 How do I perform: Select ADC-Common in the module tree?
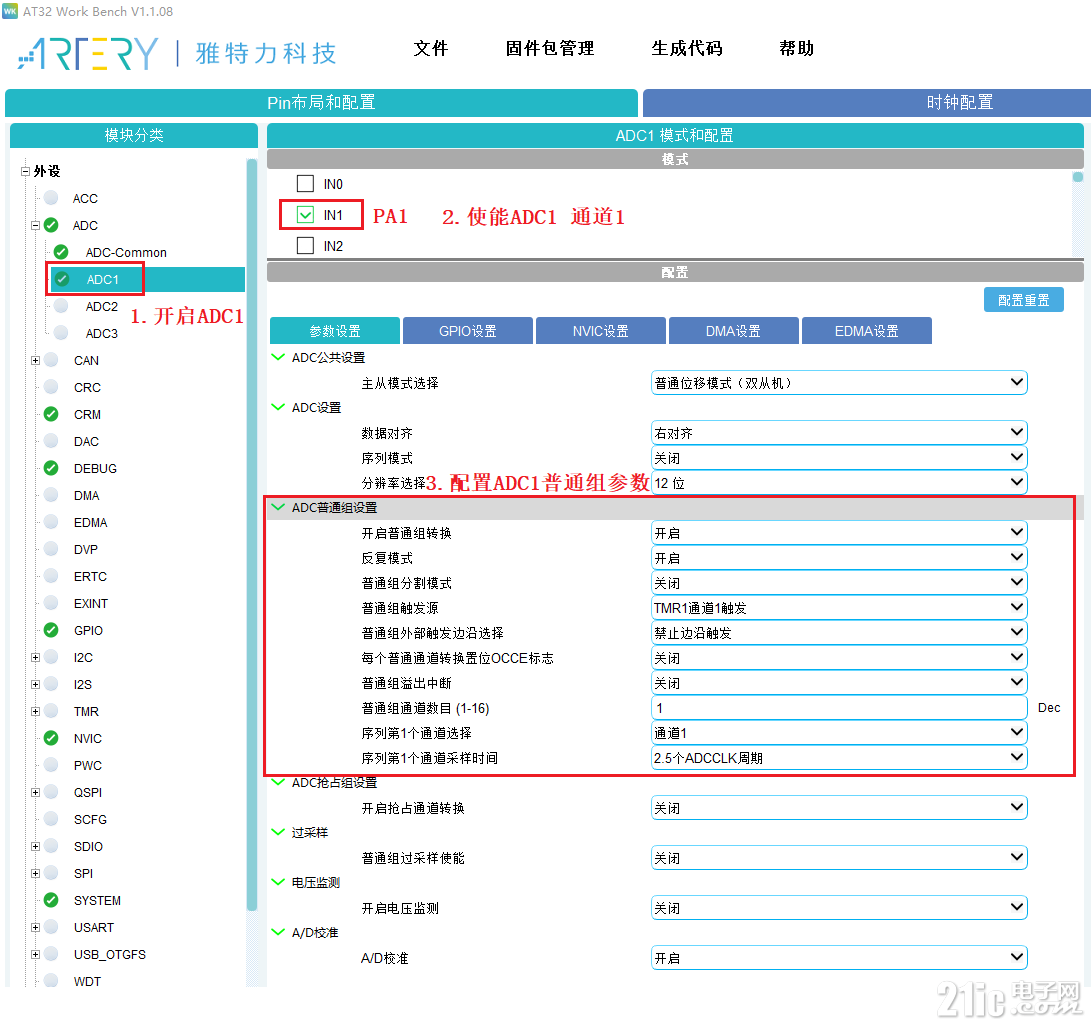pyautogui.click(x=126, y=253)
